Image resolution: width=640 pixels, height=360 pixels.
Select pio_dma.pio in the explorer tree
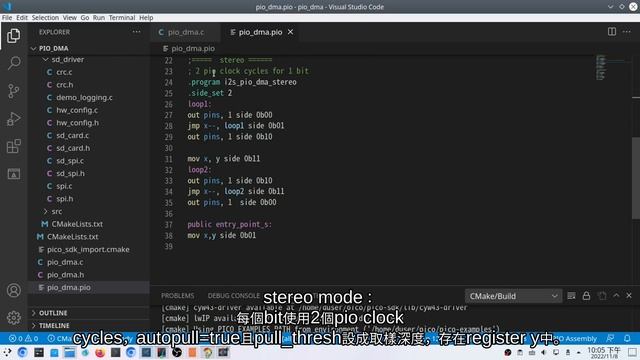[x=68, y=287]
